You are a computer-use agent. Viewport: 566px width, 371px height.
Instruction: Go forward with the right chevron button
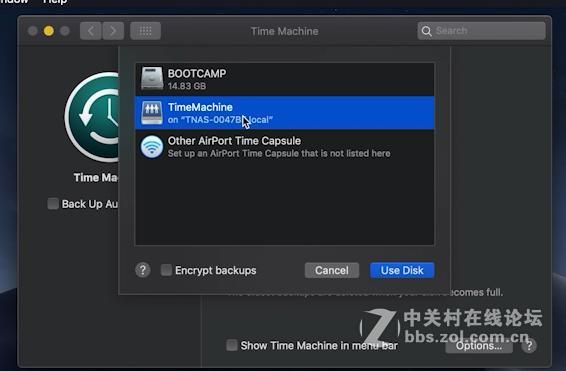[x=113, y=31]
